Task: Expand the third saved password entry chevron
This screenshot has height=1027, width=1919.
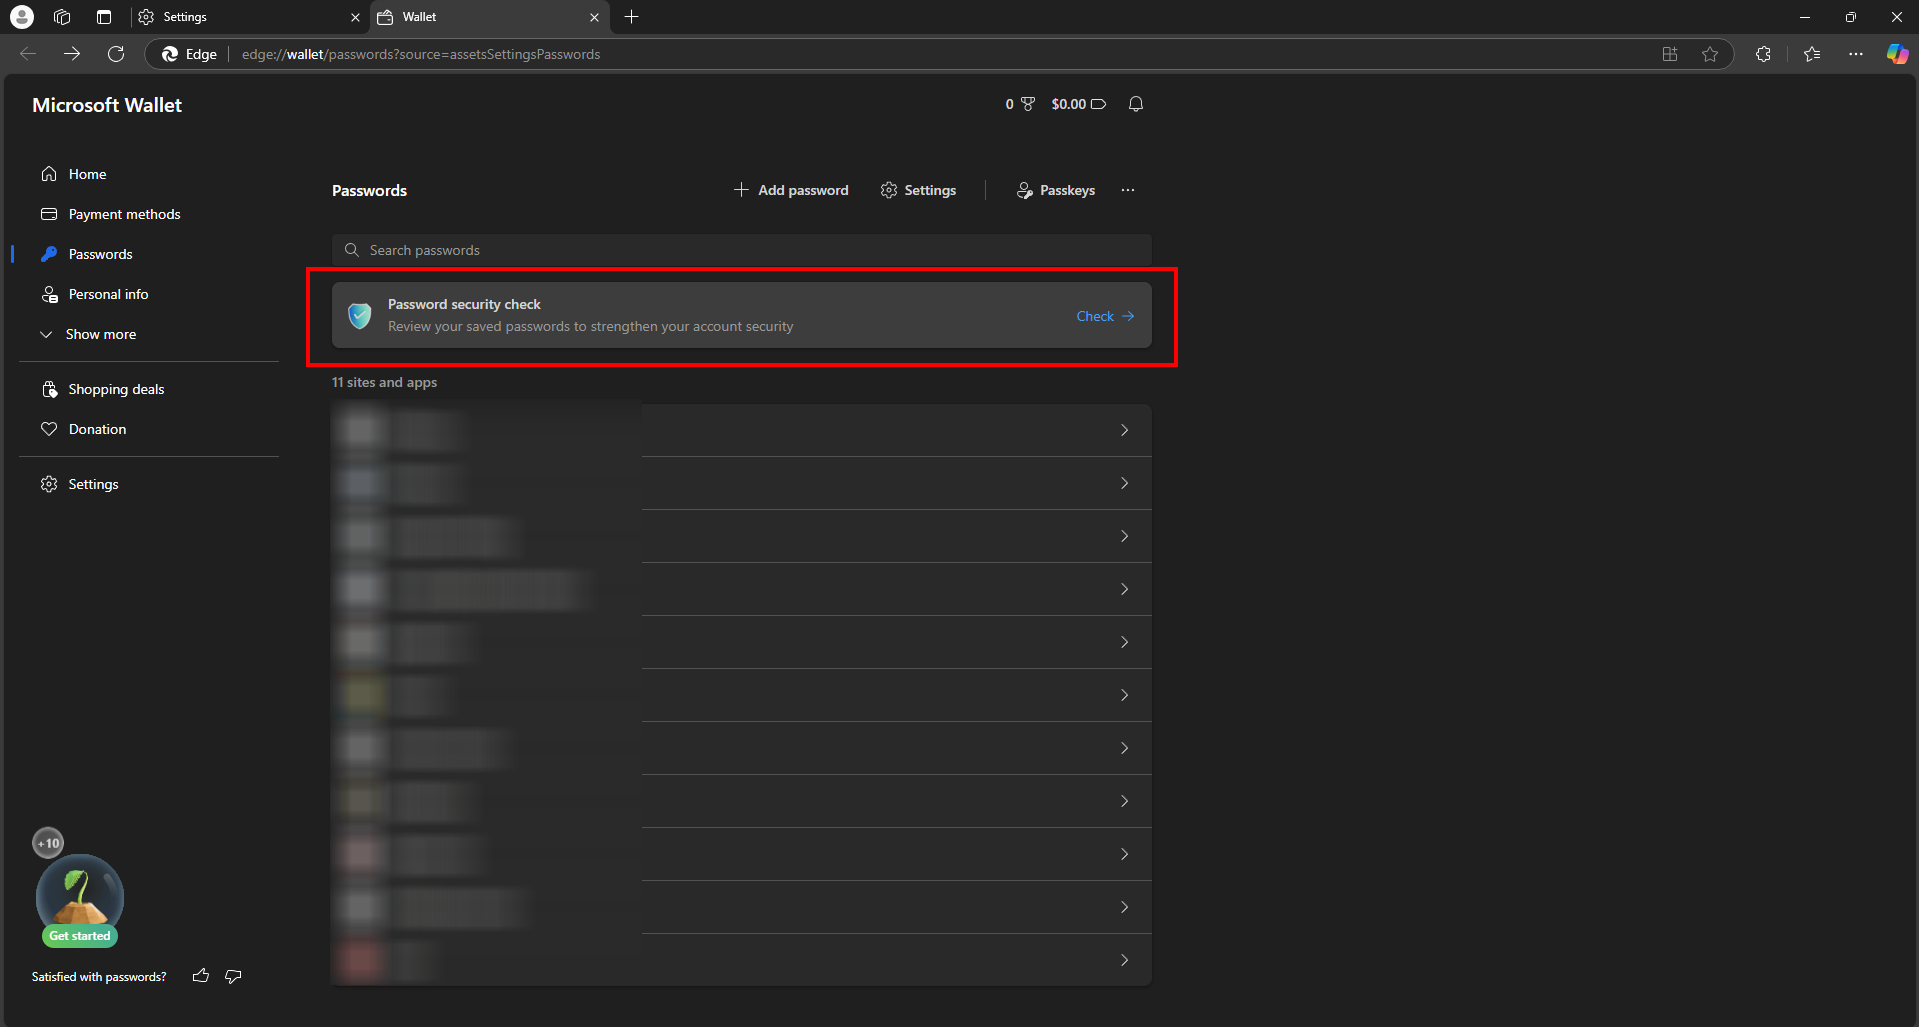Action: pos(1125,536)
